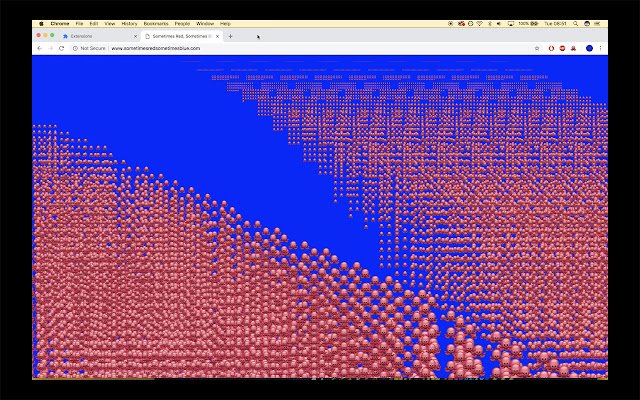Viewport: 640px width, 400px height.
Task: Open the Opera-style red O extension
Action: (551, 48)
